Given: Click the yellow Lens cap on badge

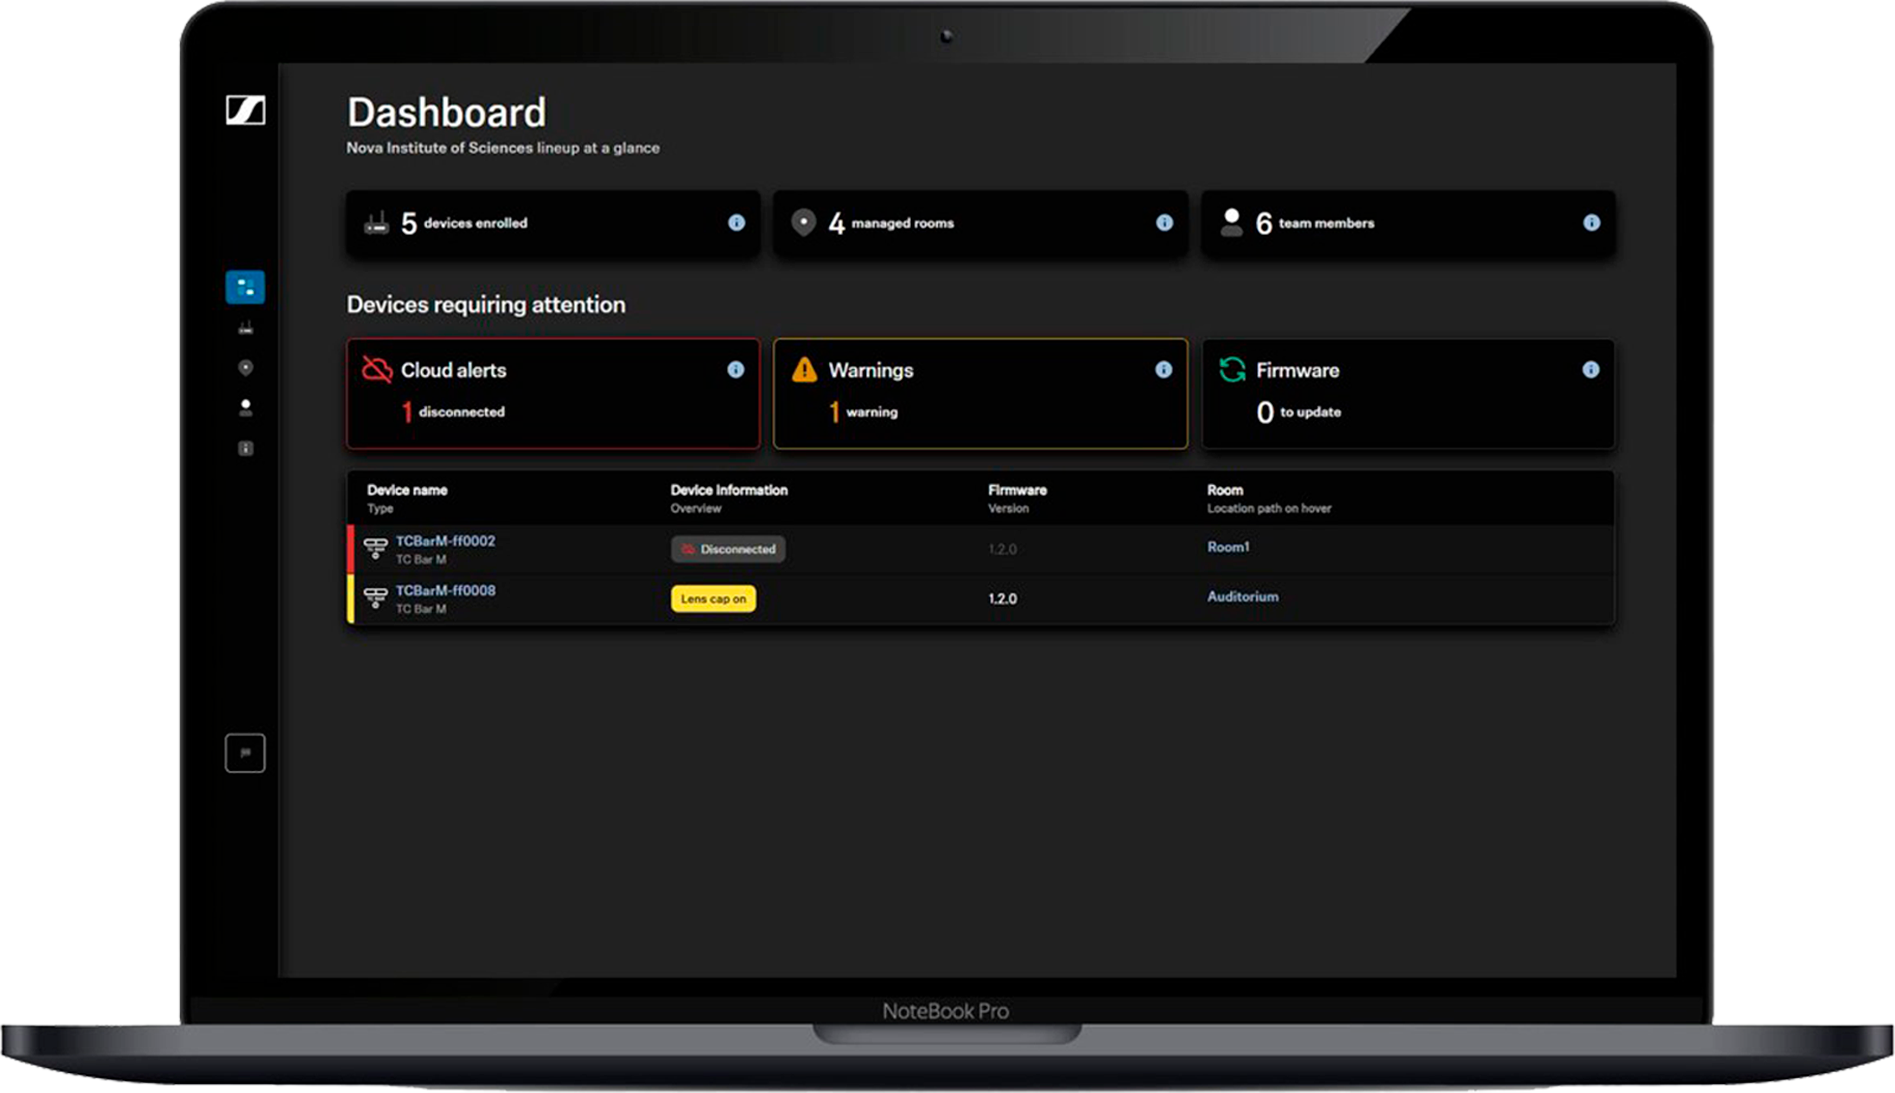Looking at the screenshot, I should (x=713, y=599).
